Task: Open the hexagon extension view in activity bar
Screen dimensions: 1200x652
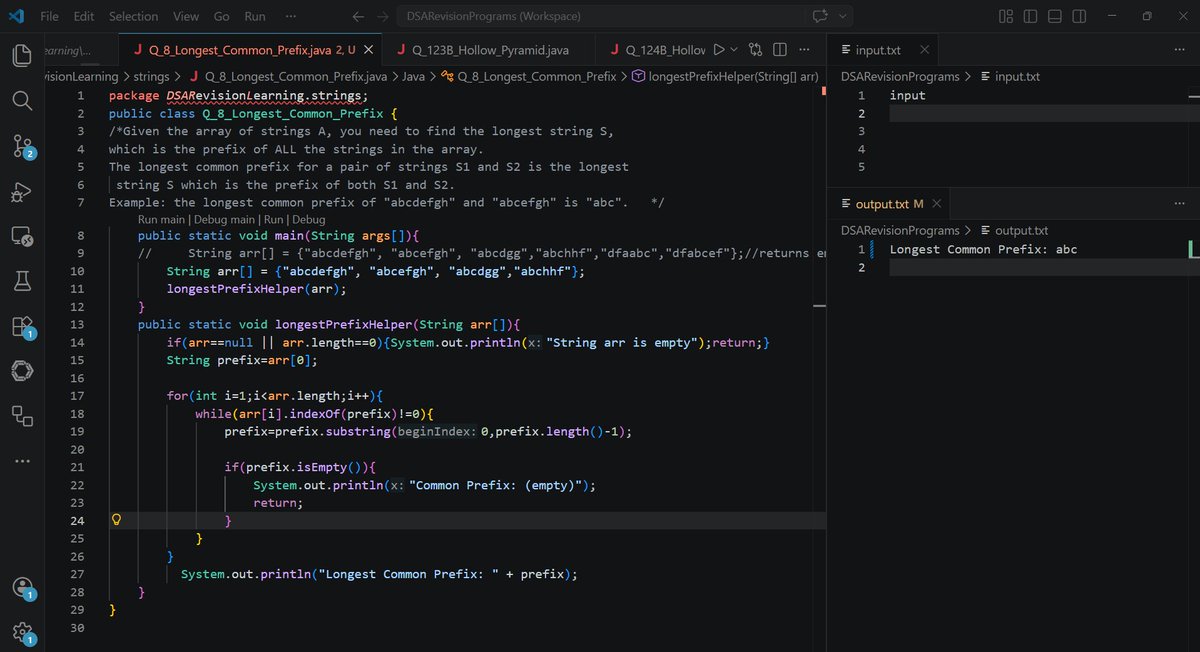Action: coord(22,371)
